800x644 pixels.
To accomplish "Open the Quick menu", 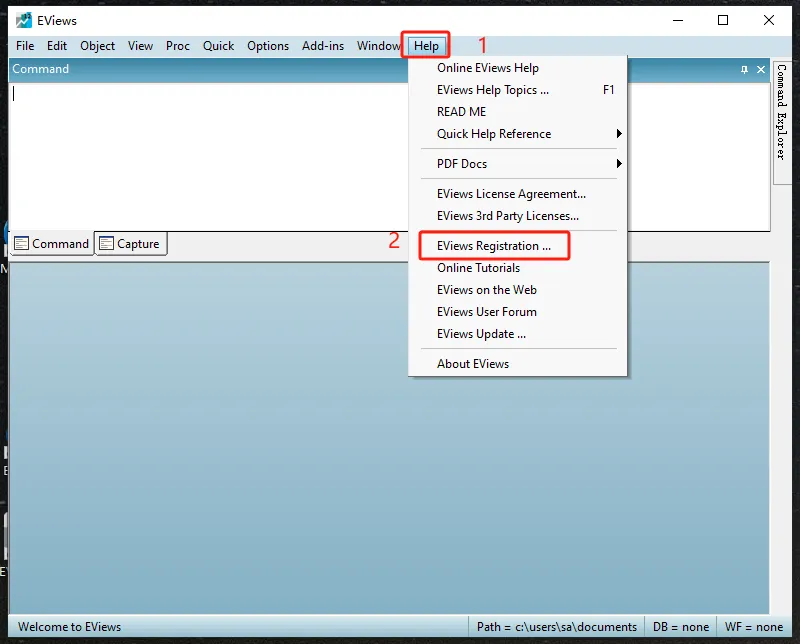I will tap(218, 46).
